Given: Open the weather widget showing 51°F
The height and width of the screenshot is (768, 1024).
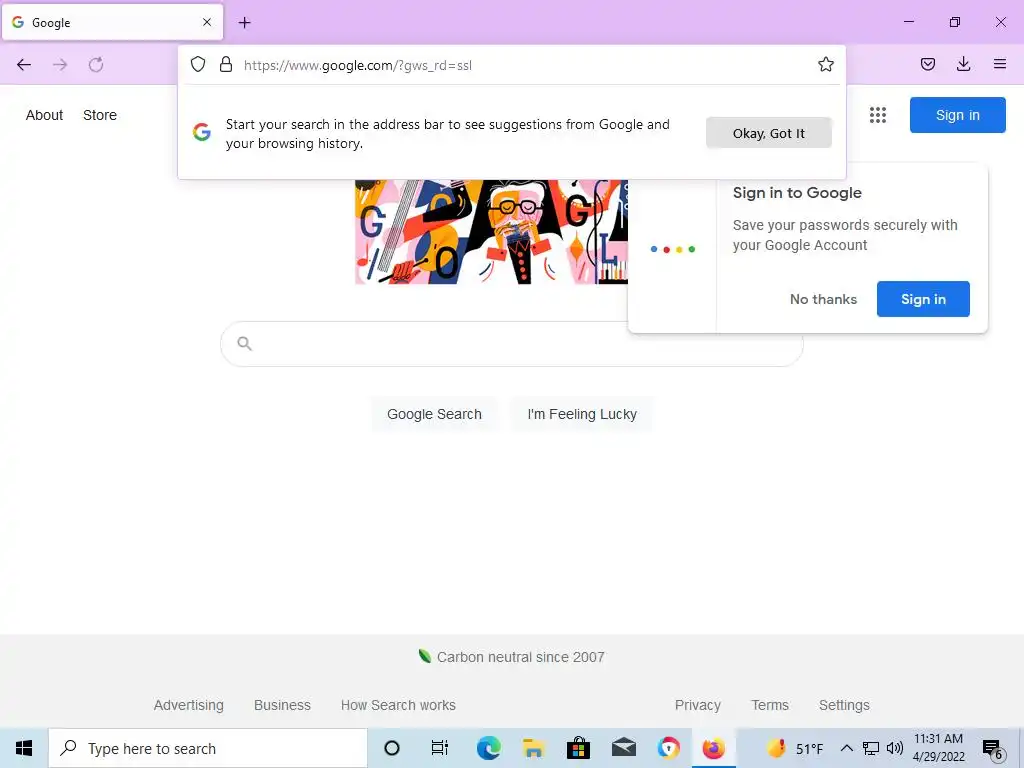Looking at the screenshot, I should tap(794, 748).
